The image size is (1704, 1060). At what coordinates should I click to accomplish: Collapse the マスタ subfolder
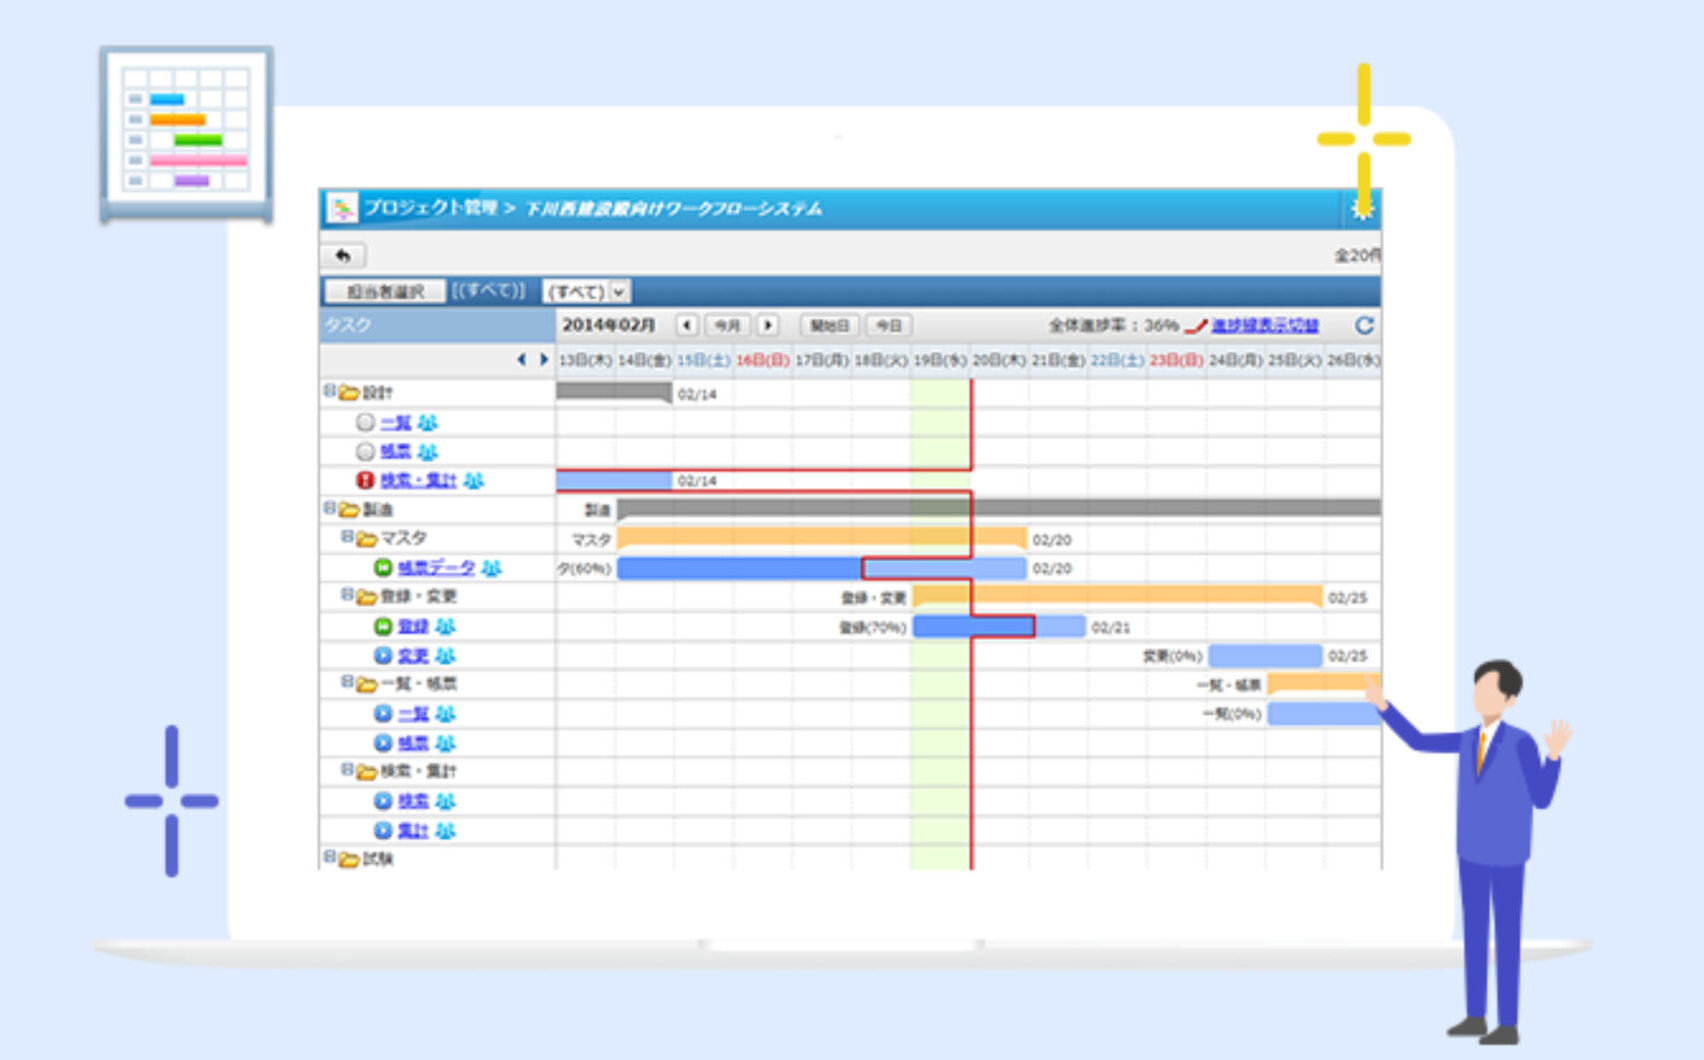(347, 537)
